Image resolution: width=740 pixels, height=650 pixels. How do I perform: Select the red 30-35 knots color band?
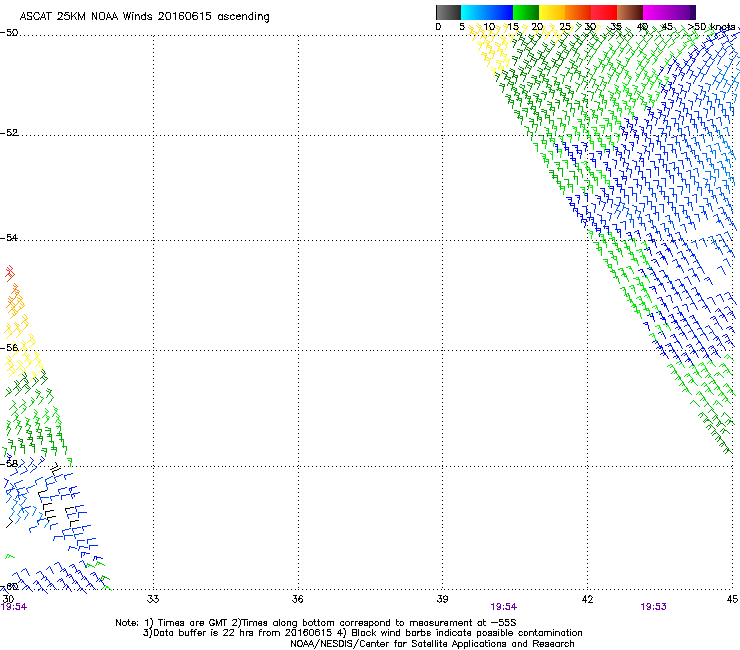pos(604,12)
